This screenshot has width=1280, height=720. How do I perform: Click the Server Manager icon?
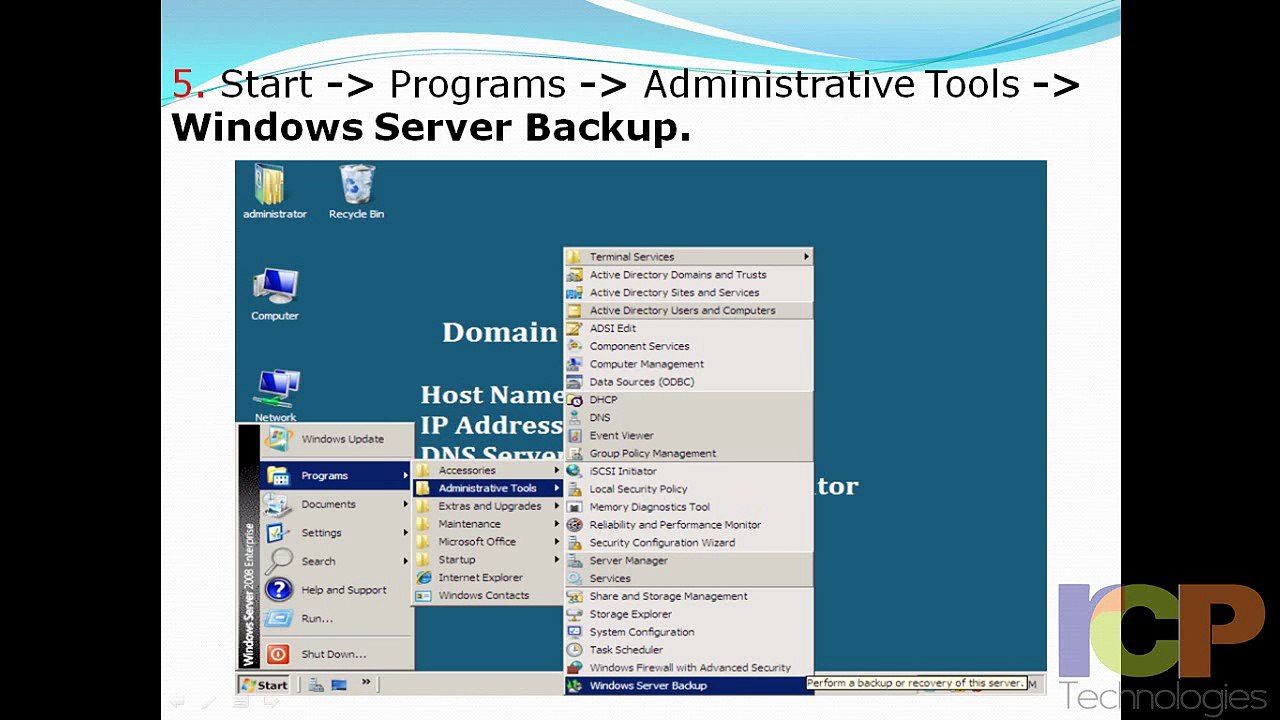[x=574, y=561]
